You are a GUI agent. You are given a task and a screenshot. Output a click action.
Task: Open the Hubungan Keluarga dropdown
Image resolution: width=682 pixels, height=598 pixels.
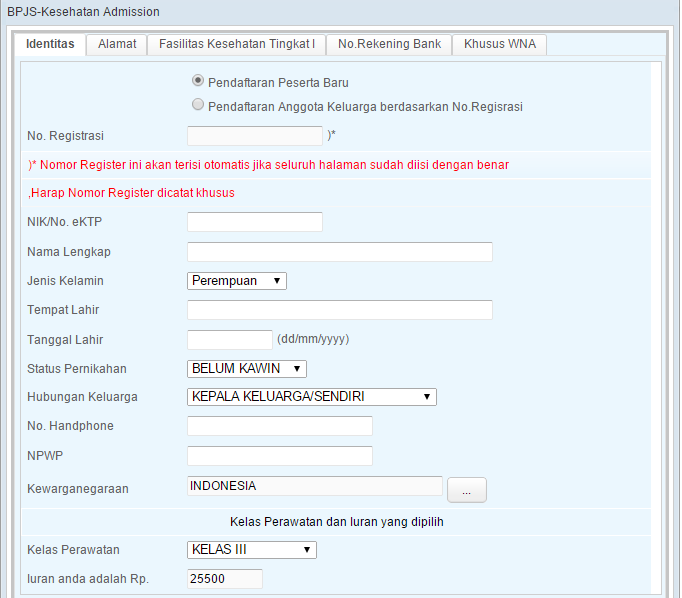[312, 397]
